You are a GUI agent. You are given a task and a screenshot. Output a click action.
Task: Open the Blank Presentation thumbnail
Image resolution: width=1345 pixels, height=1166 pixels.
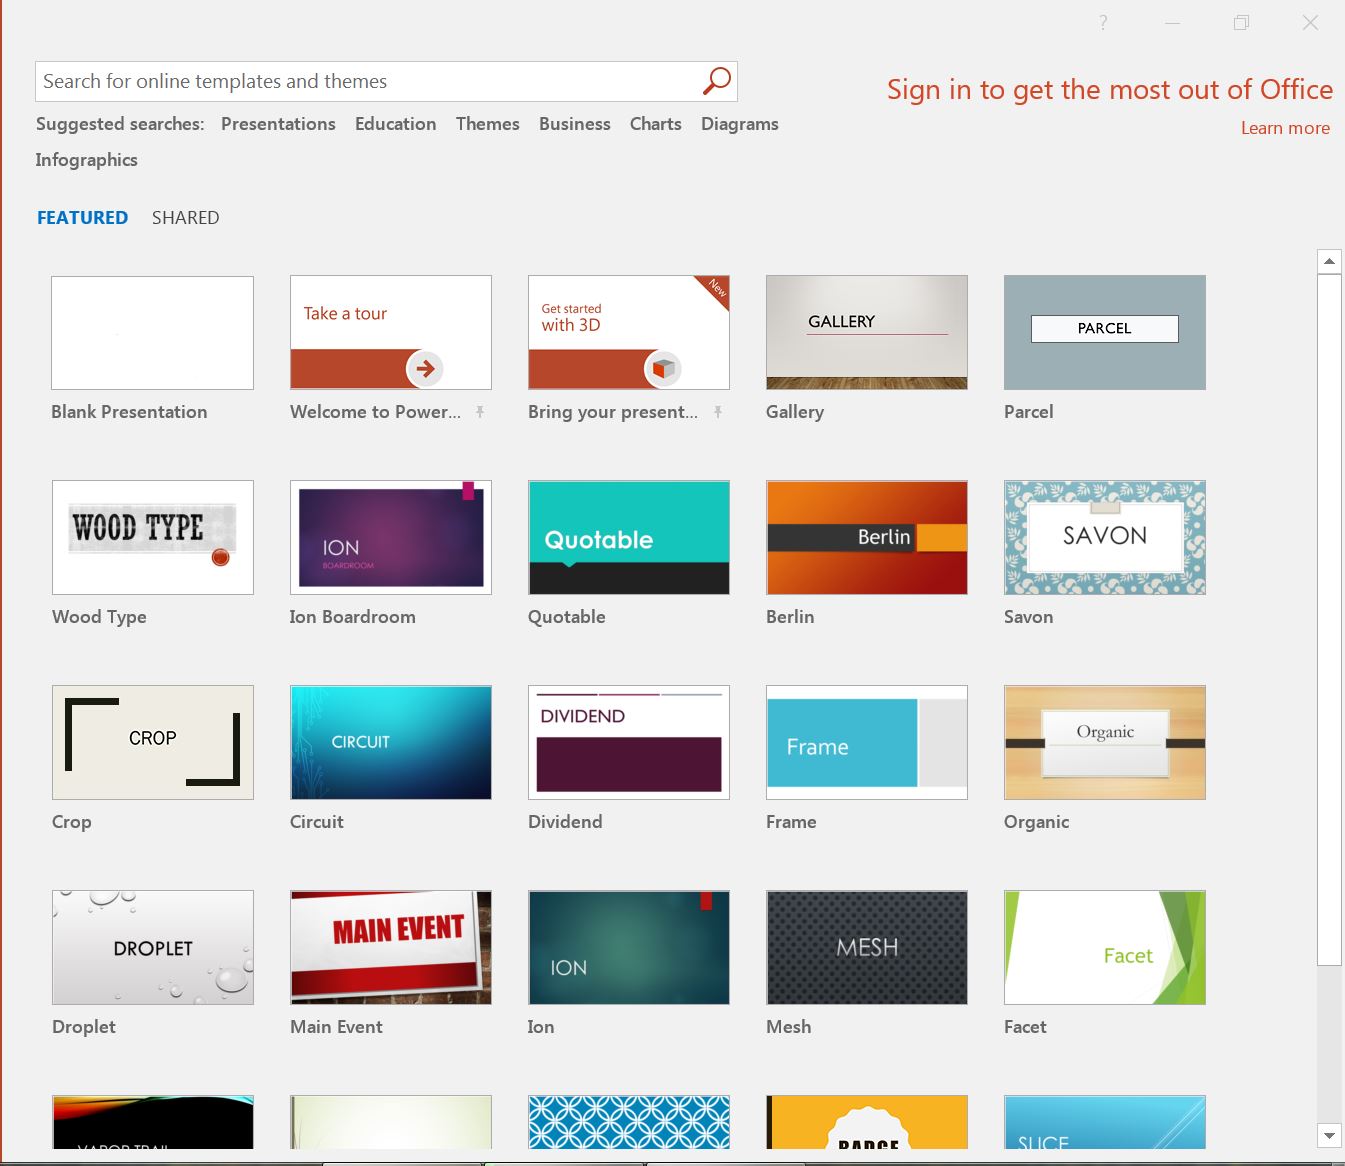tap(152, 333)
